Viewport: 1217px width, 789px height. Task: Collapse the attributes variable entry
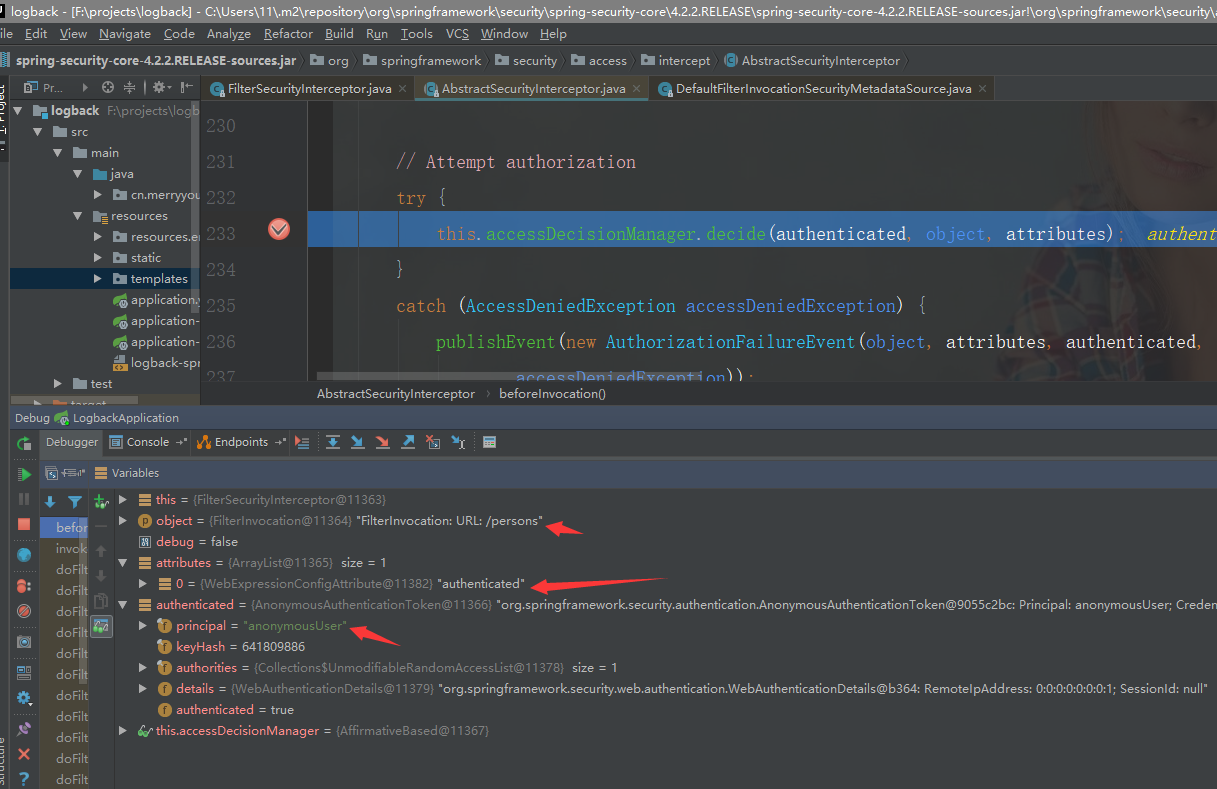(122, 562)
